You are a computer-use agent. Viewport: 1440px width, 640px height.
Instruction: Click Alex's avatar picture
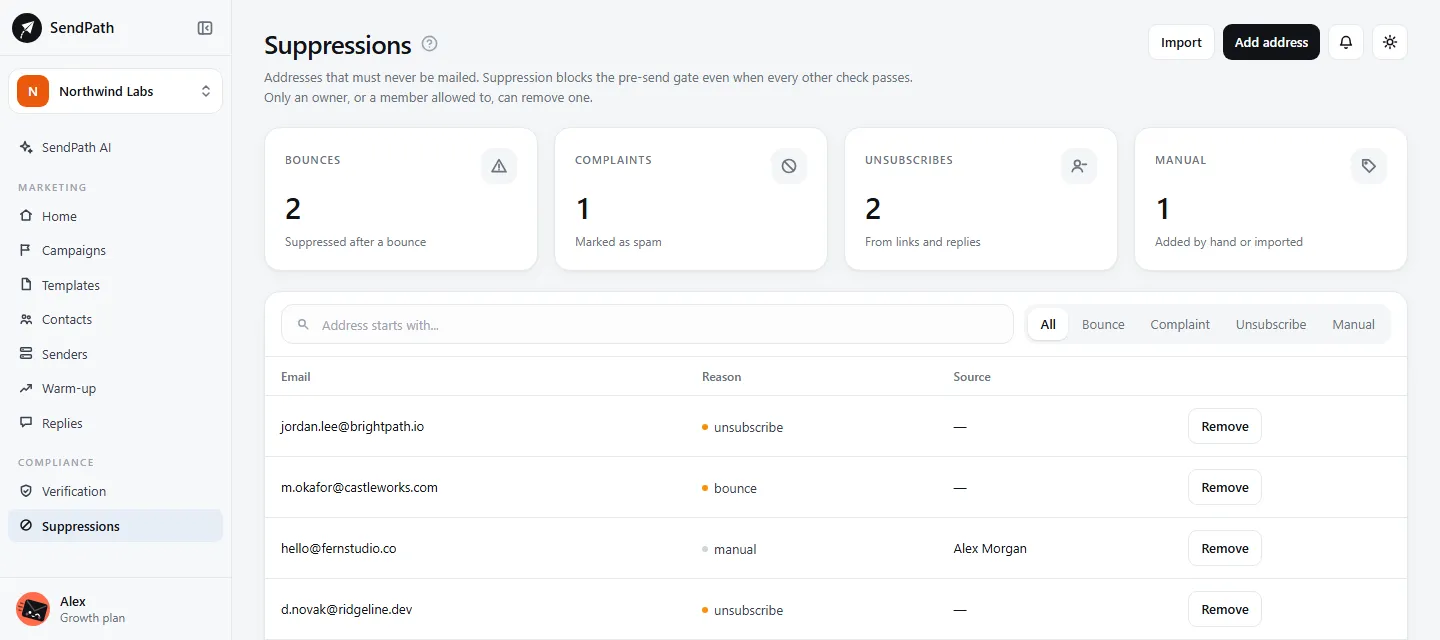click(x=33, y=609)
